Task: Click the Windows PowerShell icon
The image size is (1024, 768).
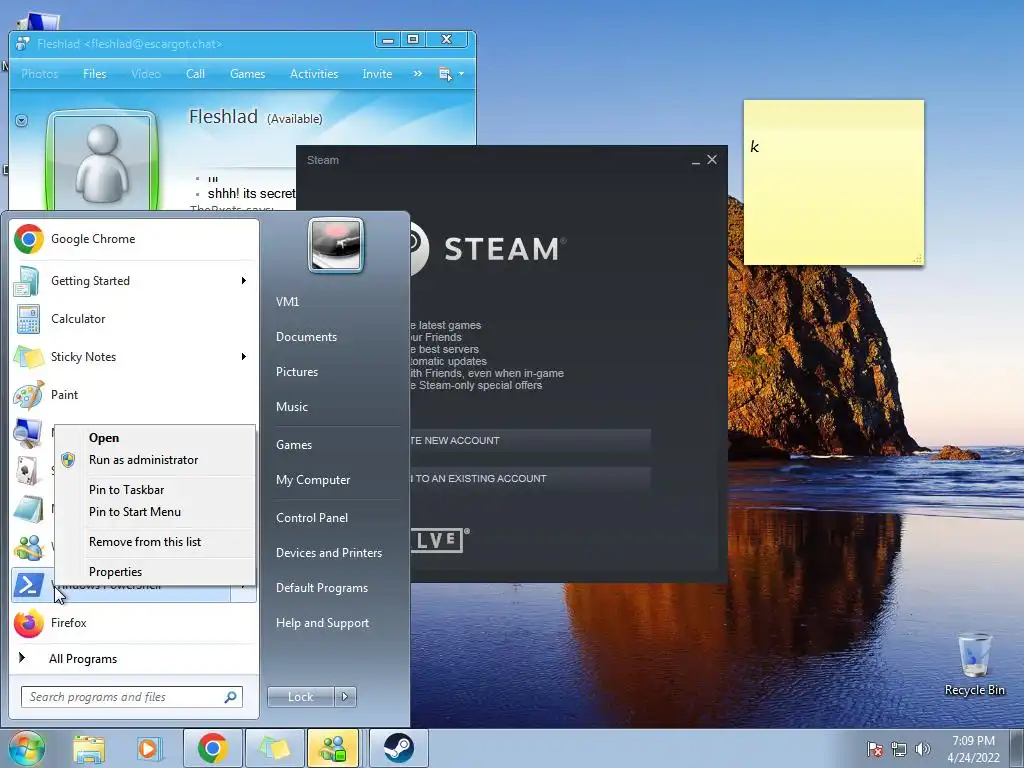Action: 28,585
